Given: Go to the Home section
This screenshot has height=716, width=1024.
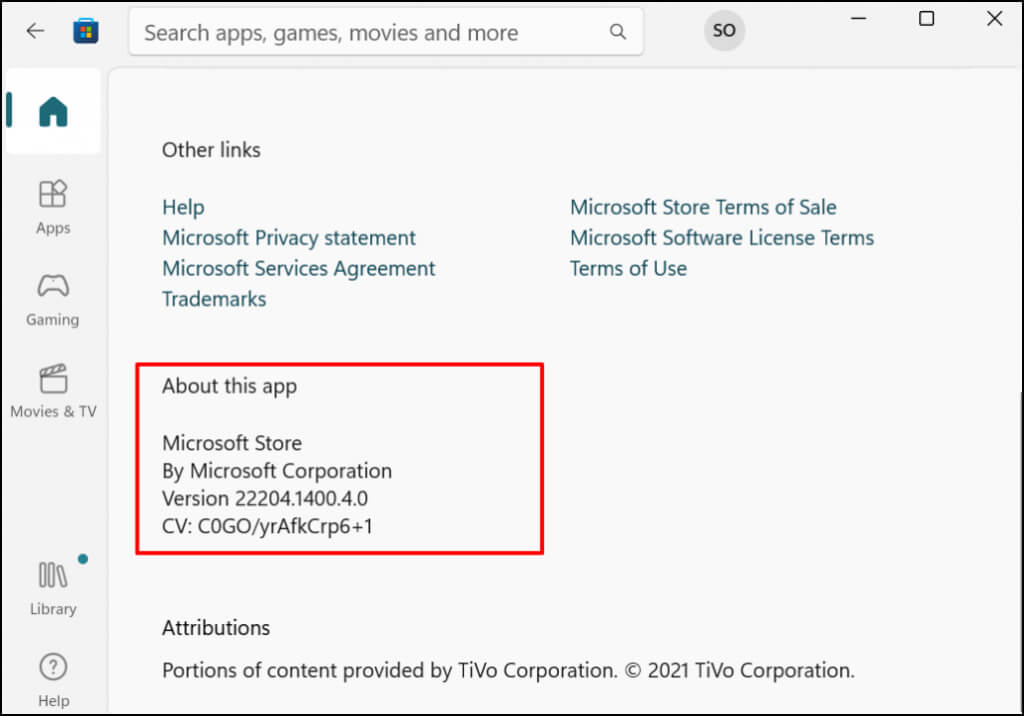Looking at the screenshot, I should click(53, 111).
